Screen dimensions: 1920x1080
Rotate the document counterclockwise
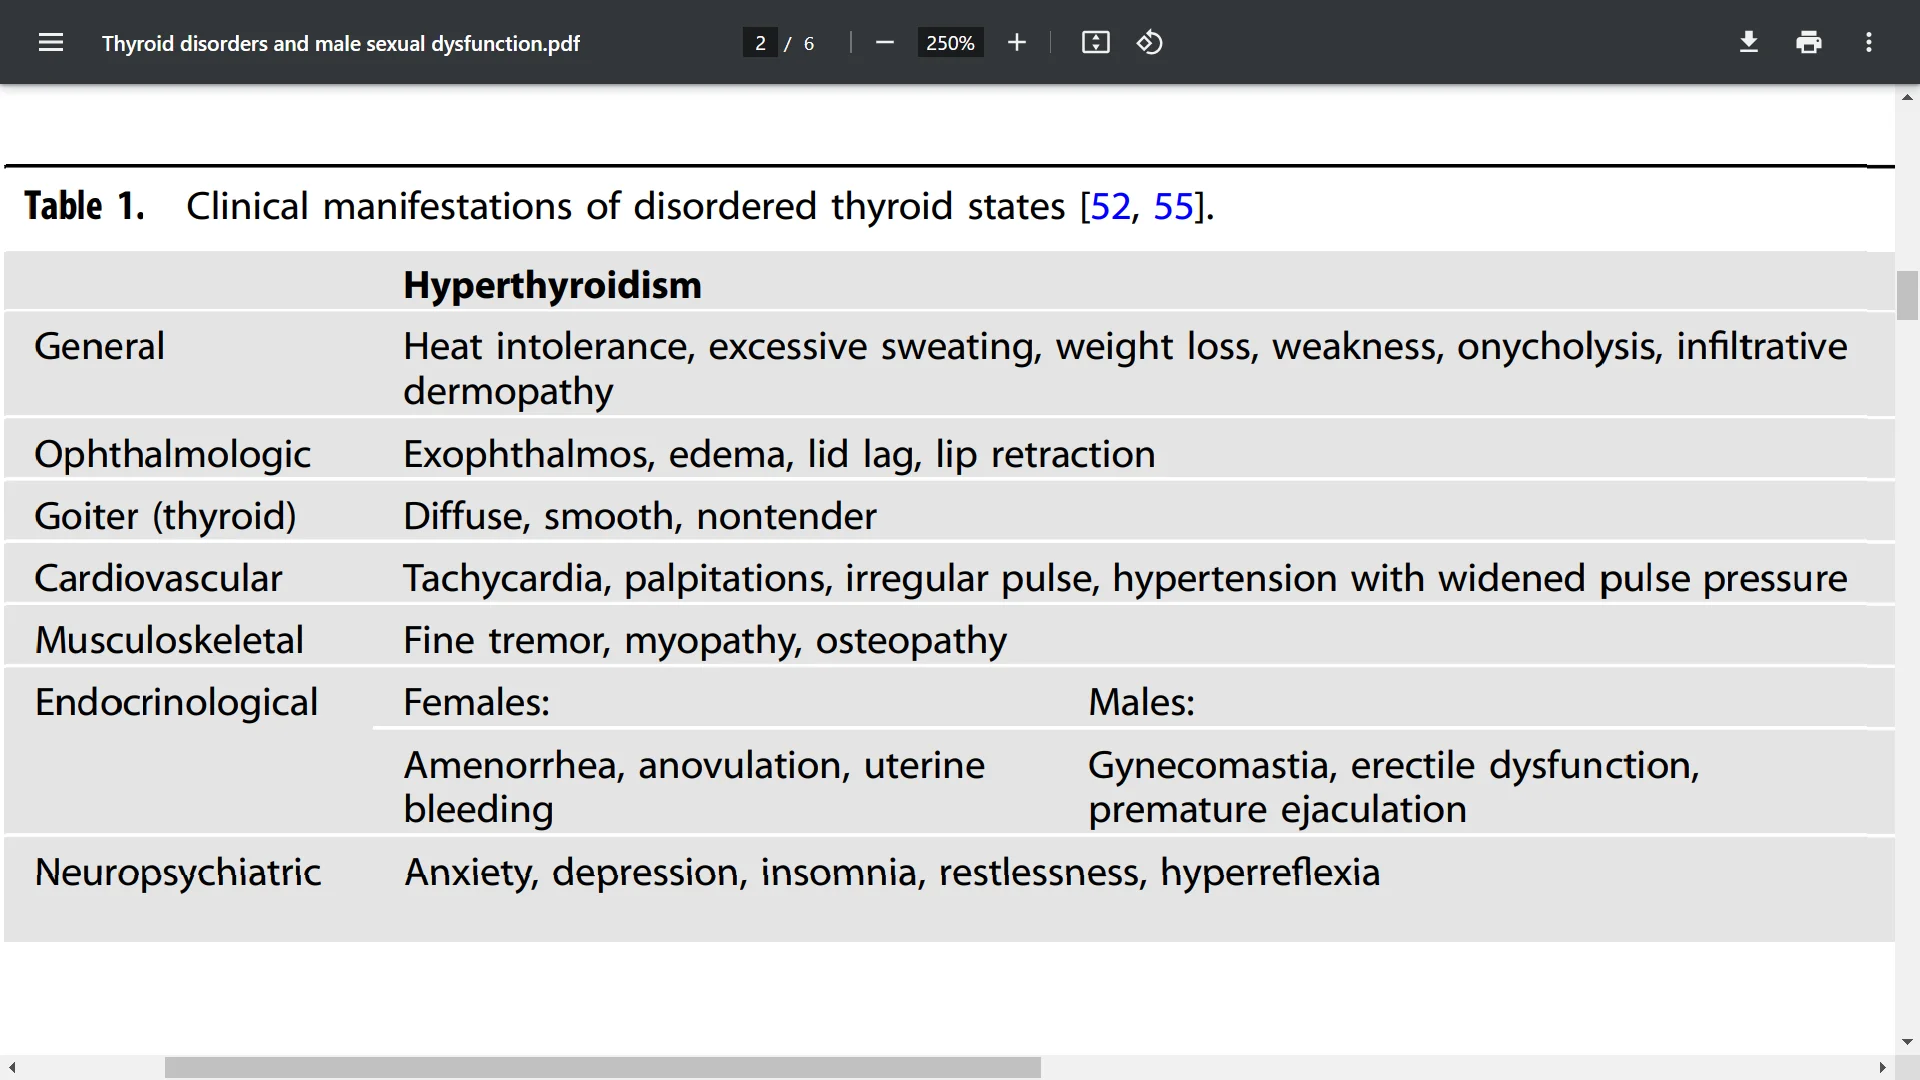tap(1149, 42)
